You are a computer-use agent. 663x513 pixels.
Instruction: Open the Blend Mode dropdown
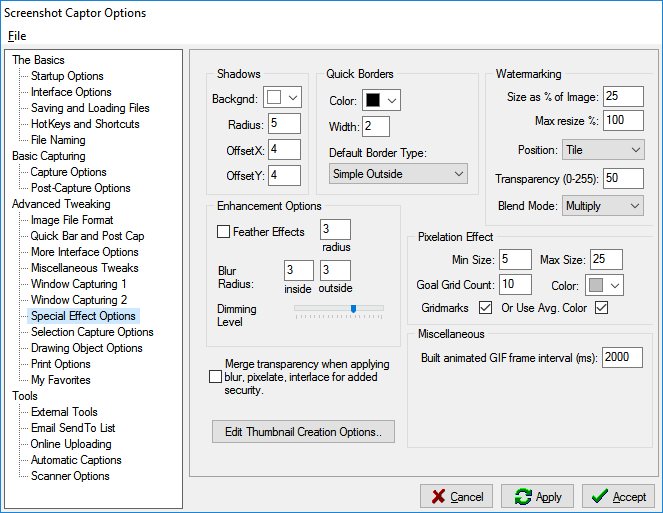(x=603, y=205)
